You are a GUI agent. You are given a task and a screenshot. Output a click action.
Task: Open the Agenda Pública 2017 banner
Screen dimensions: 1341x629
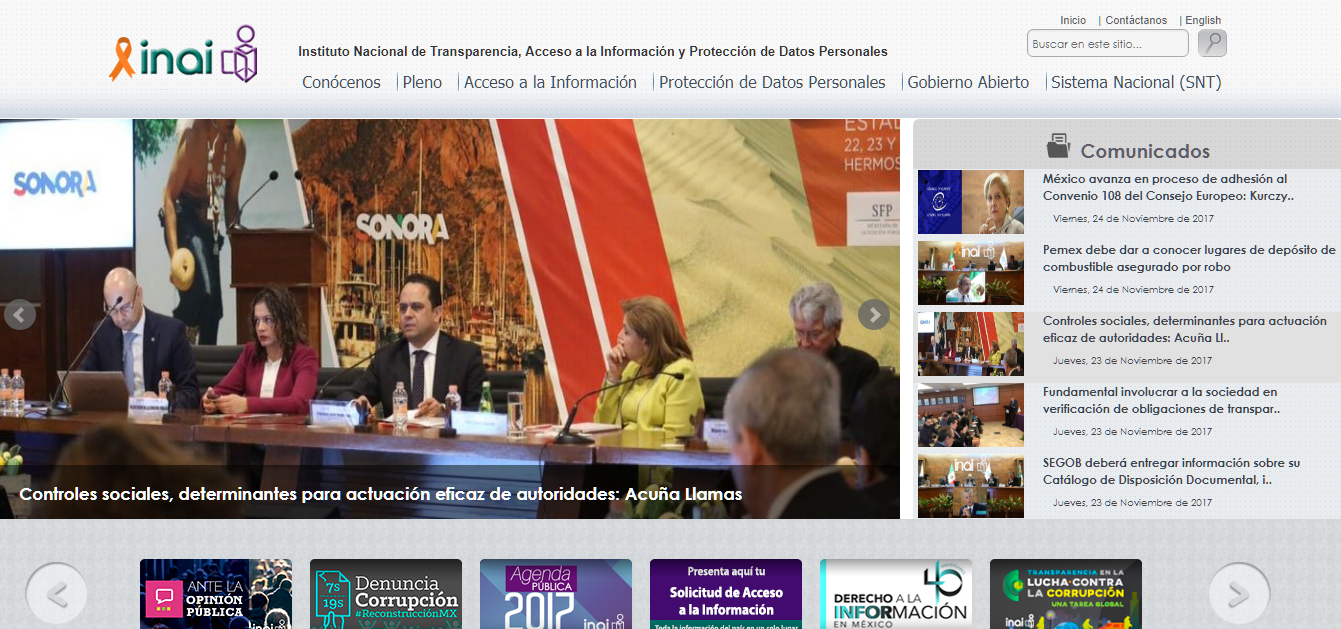click(556, 594)
